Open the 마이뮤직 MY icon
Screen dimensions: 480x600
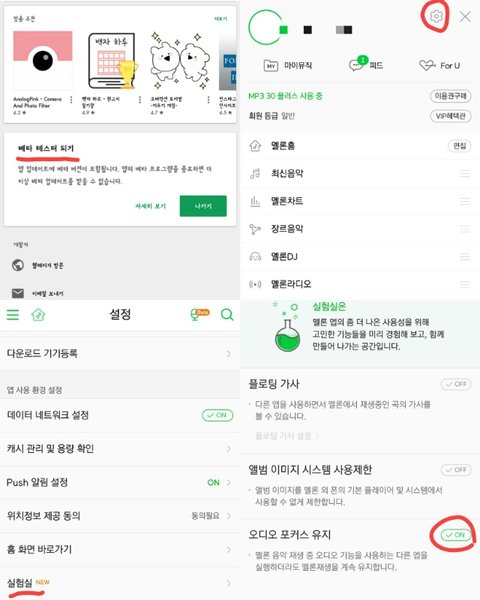pos(271,66)
